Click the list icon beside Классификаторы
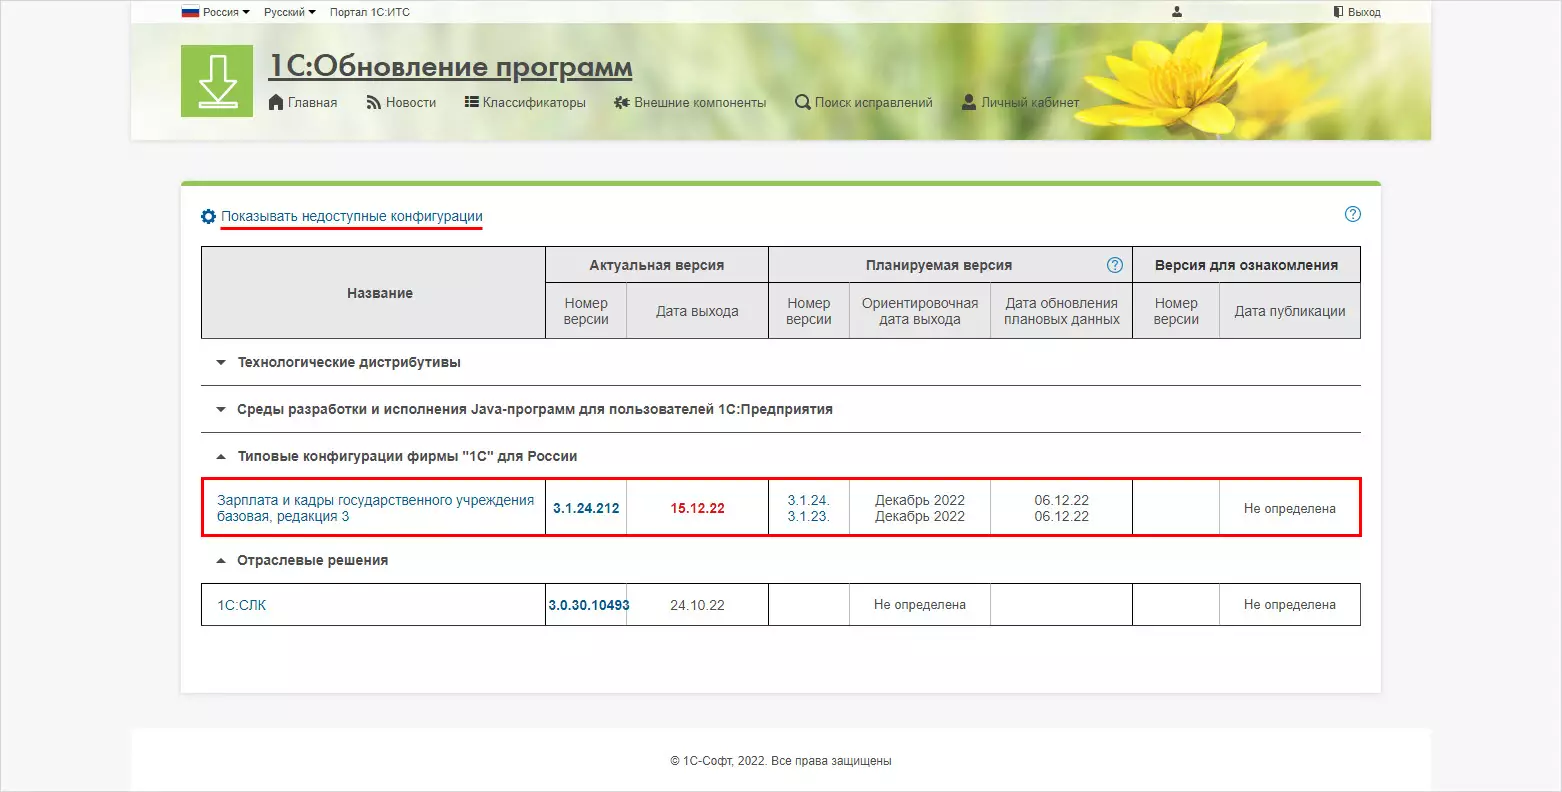The height and width of the screenshot is (792, 1562). coord(472,102)
